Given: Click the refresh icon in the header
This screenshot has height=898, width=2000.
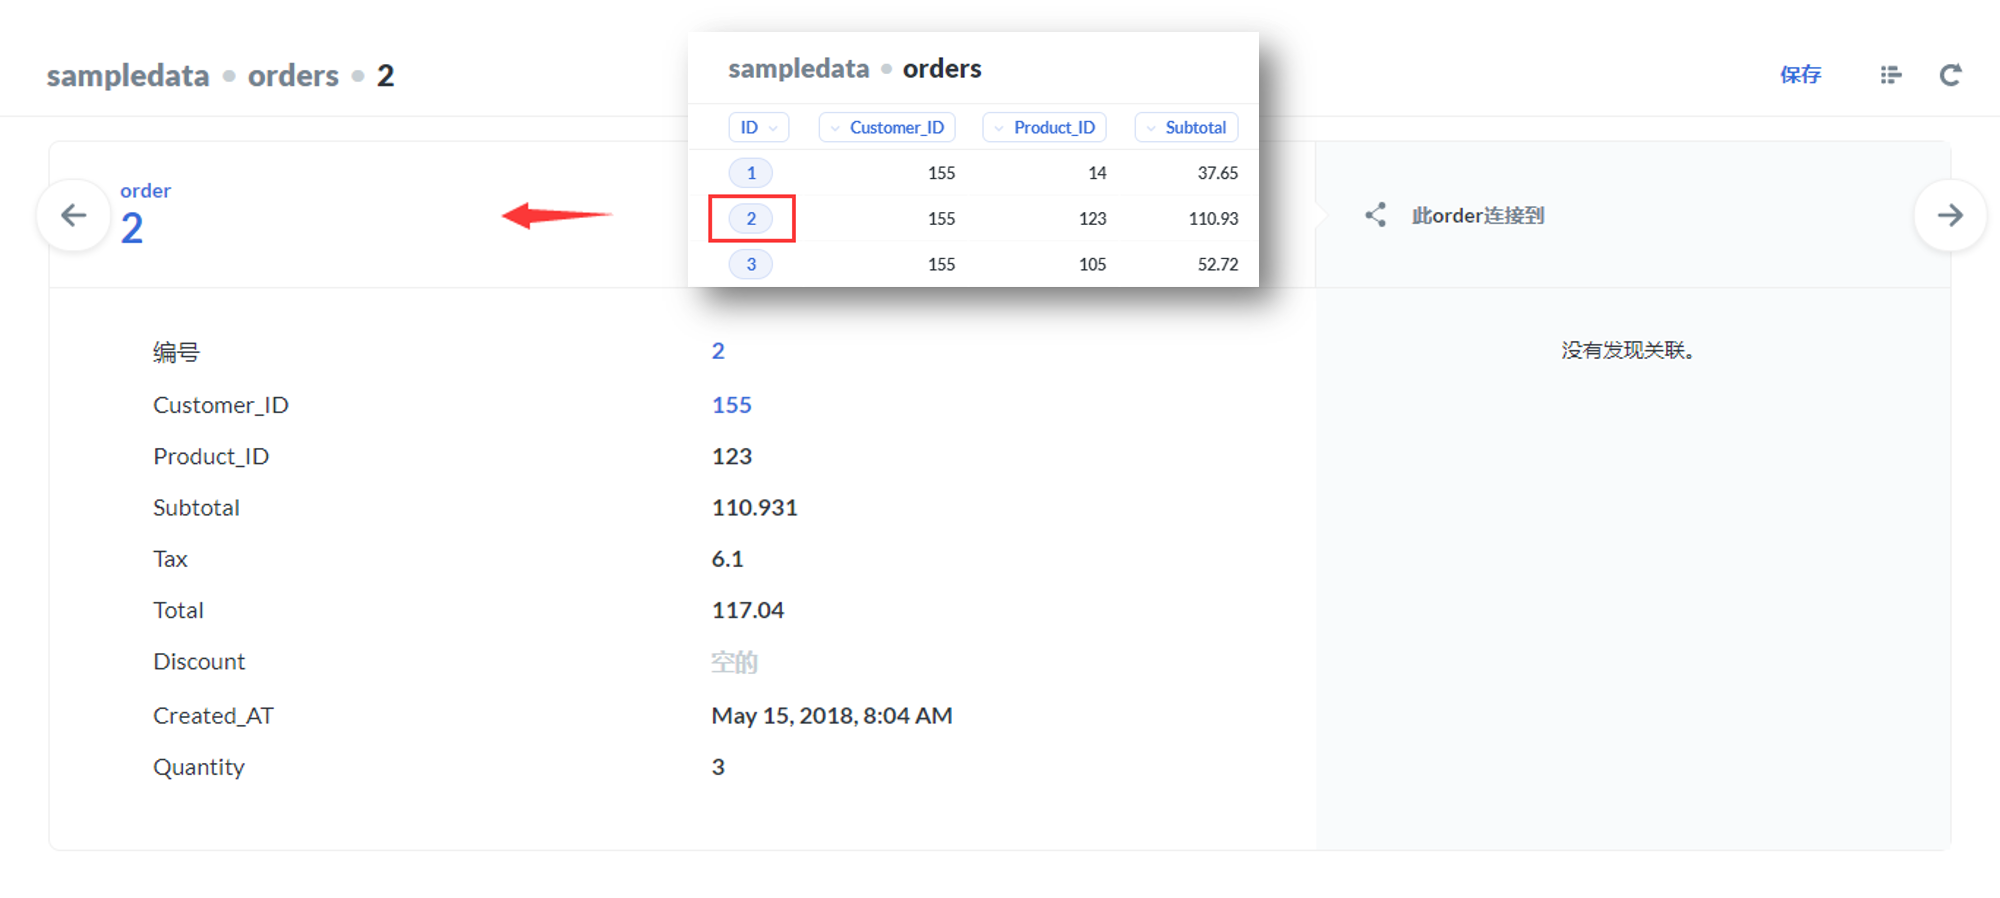Looking at the screenshot, I should pyautogui.click(x=1950, y=75).
